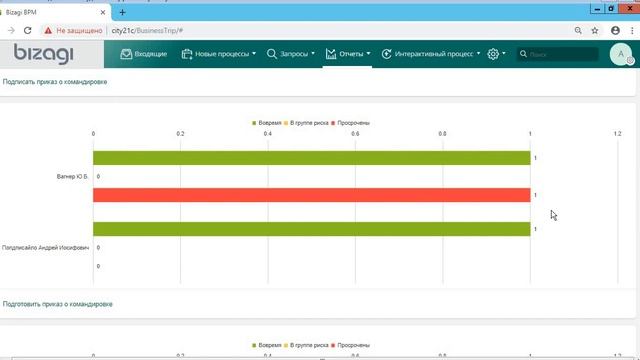Toggle В группе риска legend in second chart
The width and height of the screenshot is (640, 360).
pos(306,345)
